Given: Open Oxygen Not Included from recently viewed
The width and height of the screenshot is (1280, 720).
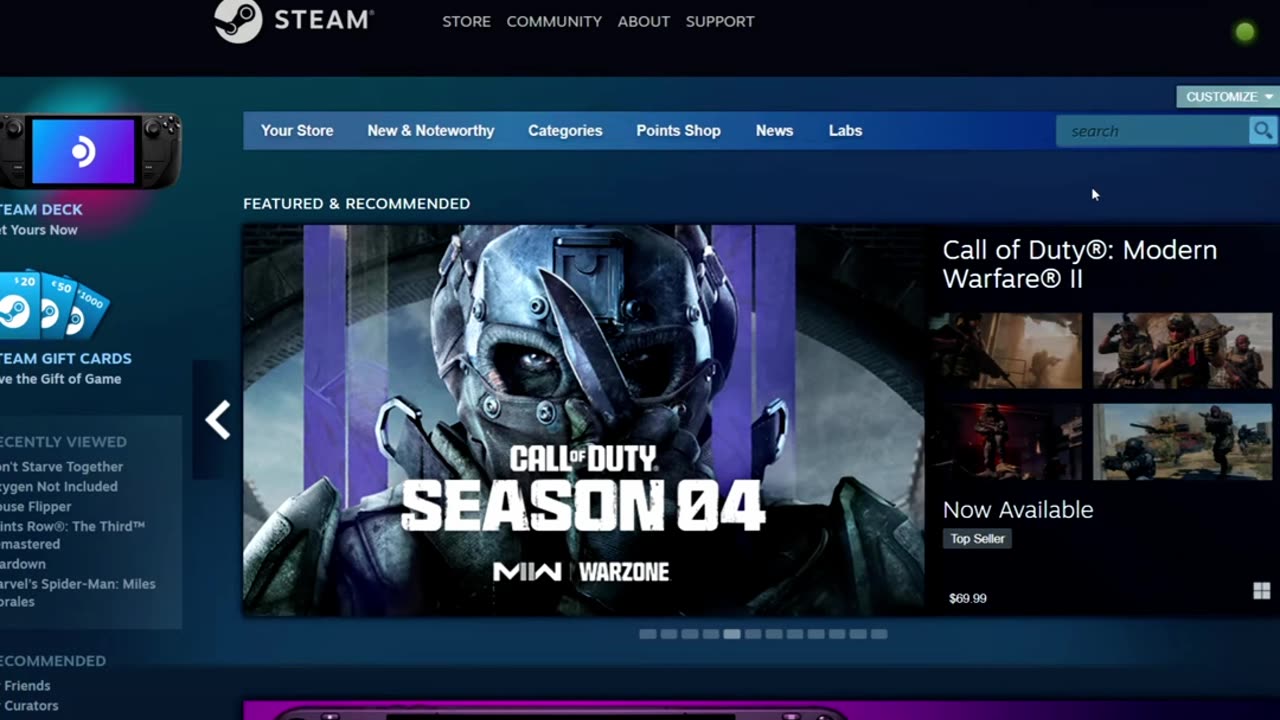Looking at the screenshot, I should pyautogui.click(x=58, y=487).
